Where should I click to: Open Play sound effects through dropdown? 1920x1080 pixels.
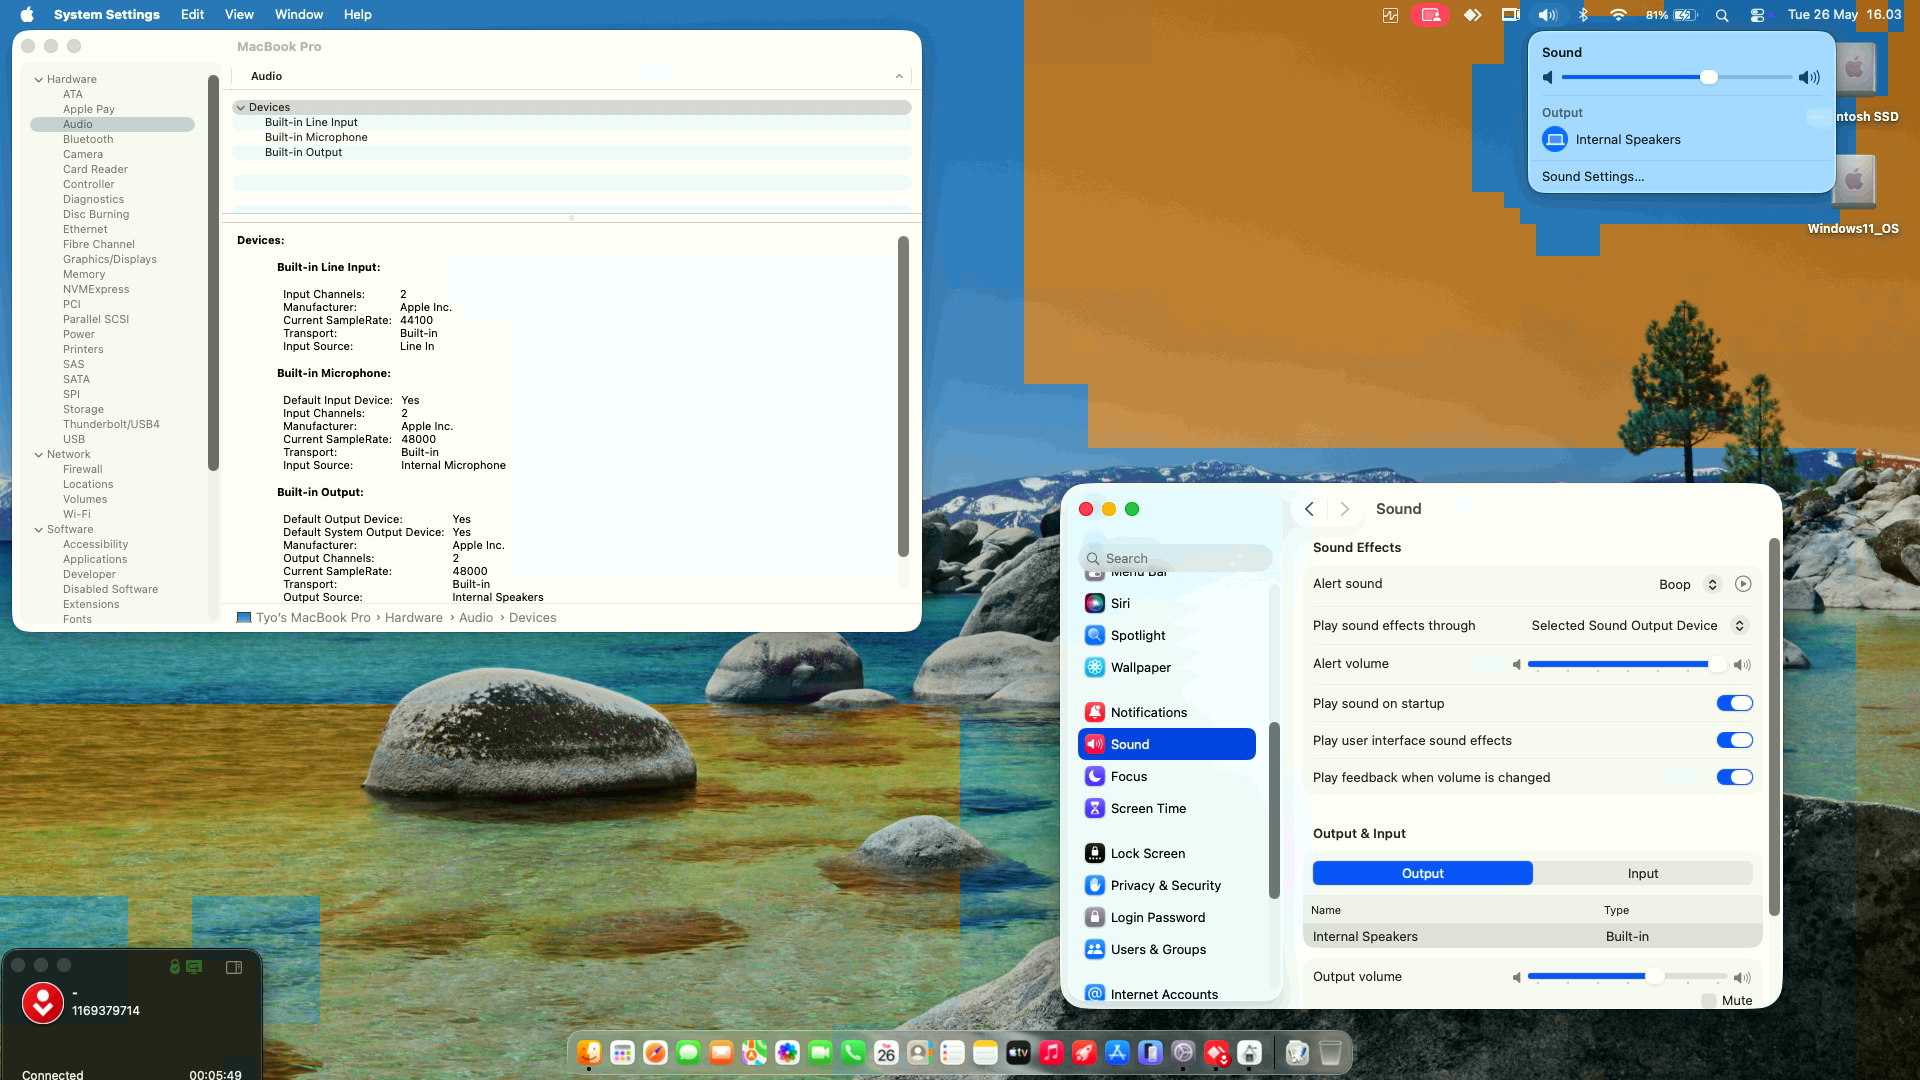point(1638,625)
